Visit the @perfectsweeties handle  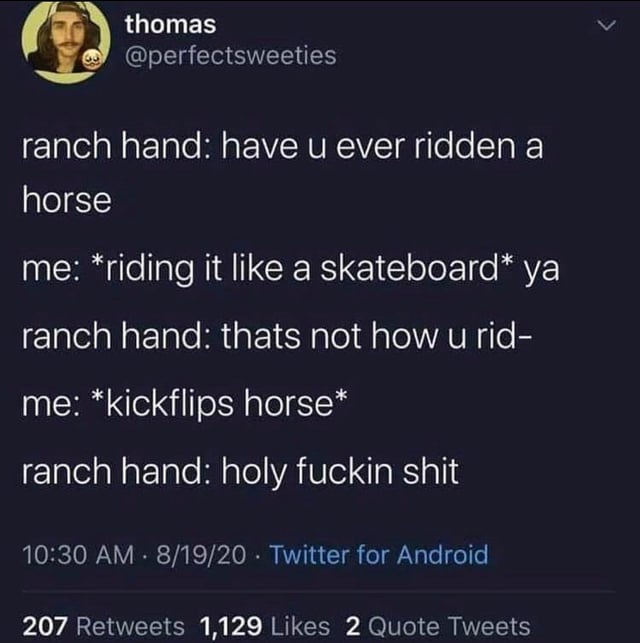(231, 55)
